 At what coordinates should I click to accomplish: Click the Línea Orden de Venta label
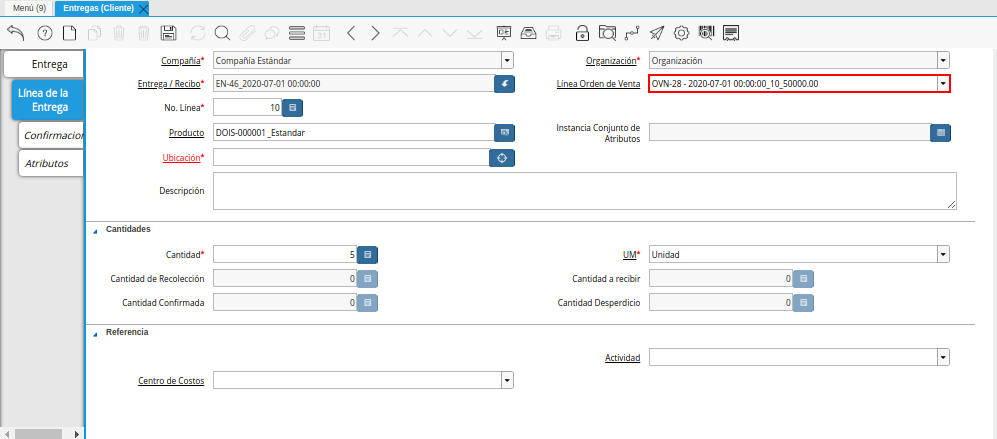point(598,83)
